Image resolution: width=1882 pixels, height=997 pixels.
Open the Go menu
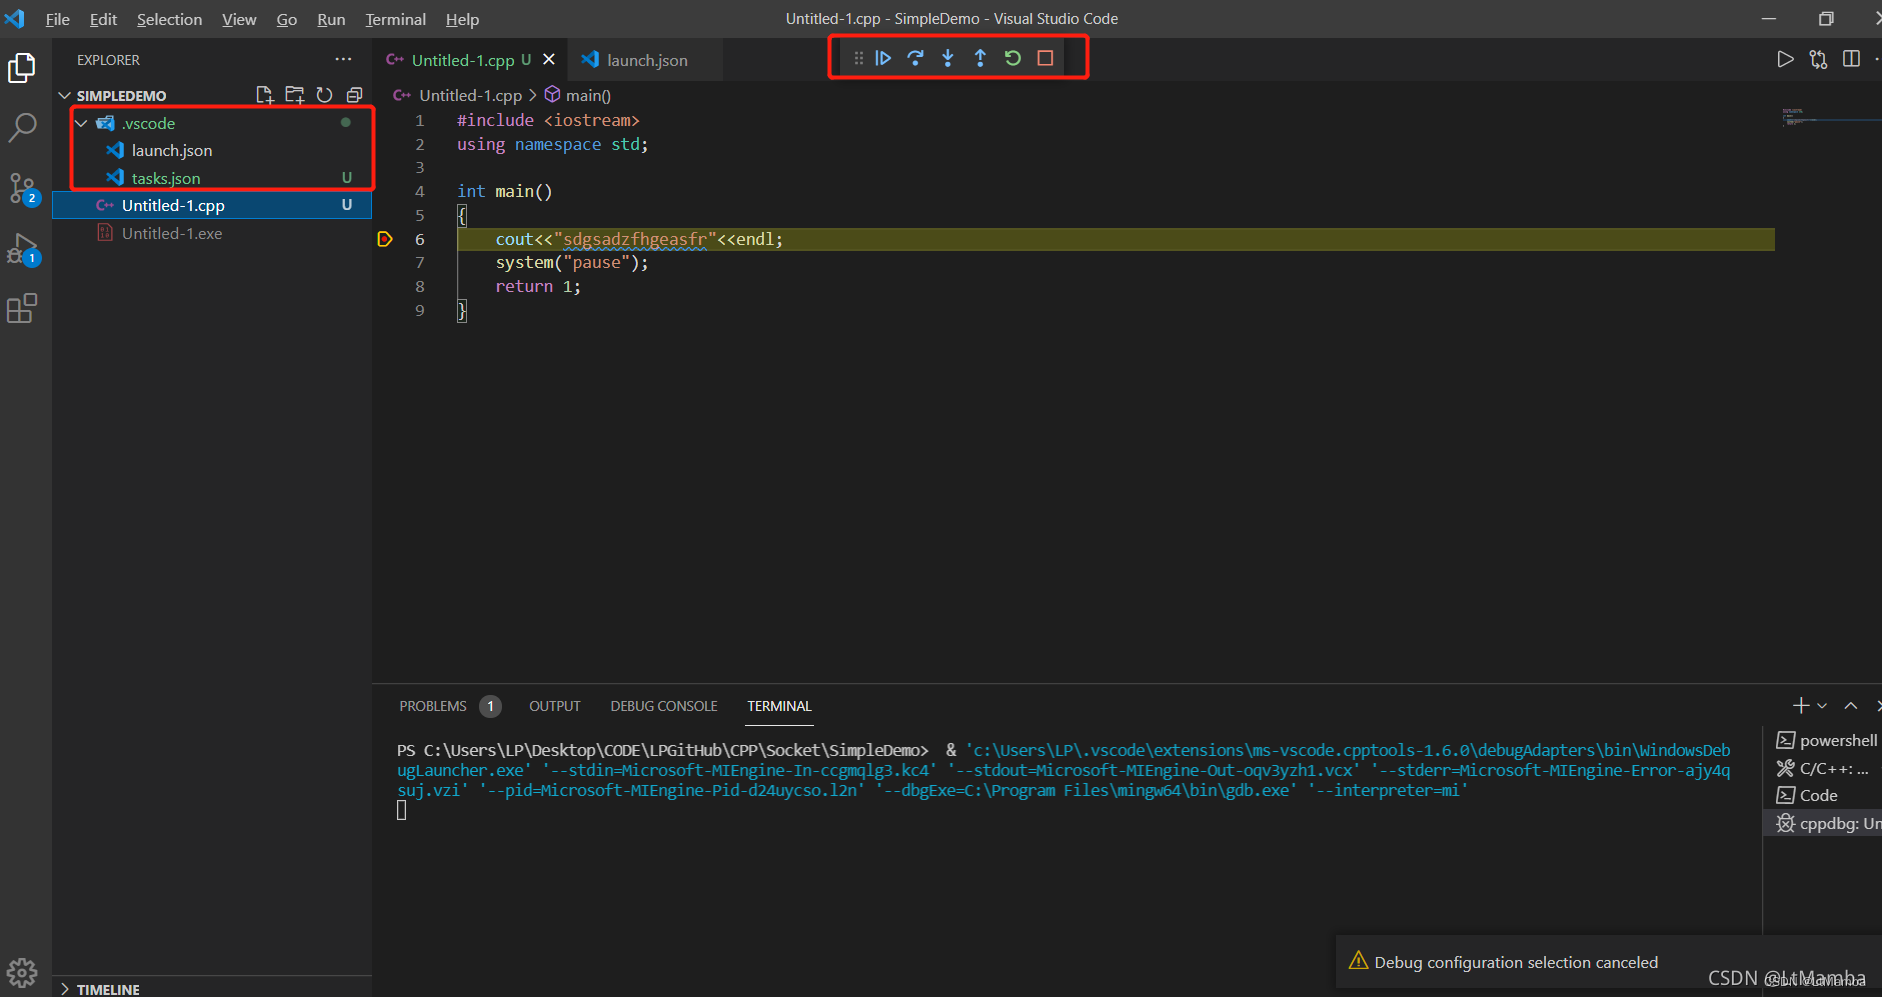[287, 19]
